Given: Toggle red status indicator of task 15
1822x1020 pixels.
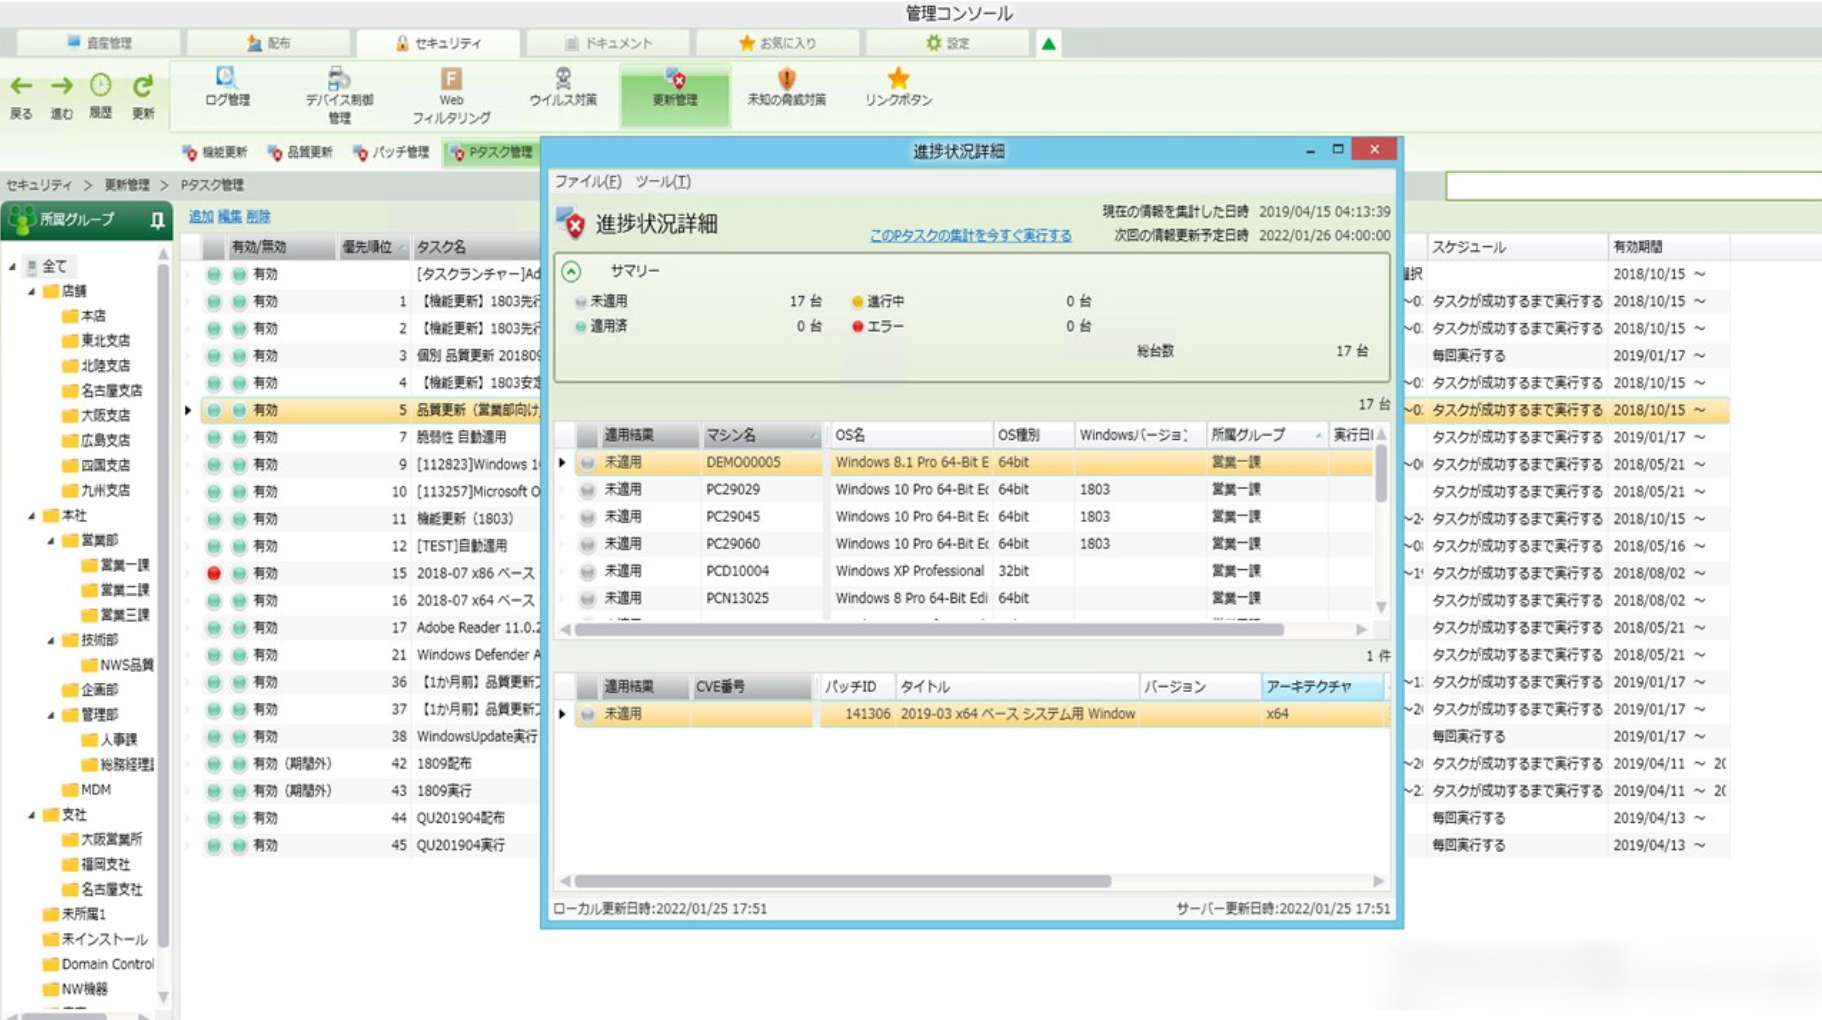Looking at the screenshot, I should [x=214, y=573].
